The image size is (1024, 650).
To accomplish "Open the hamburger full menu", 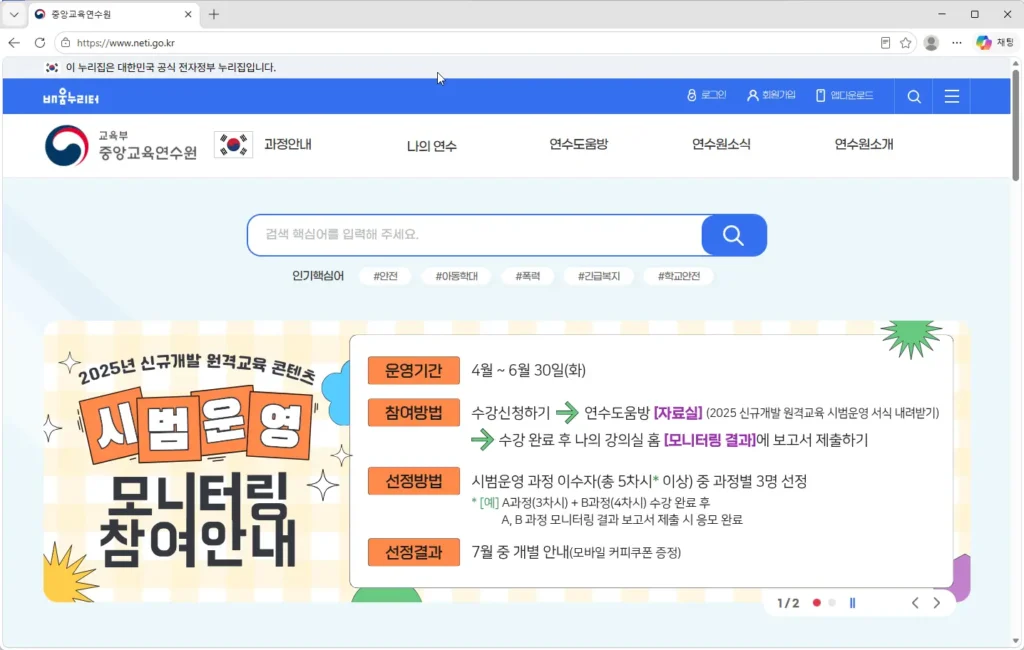I will (952, 97).
